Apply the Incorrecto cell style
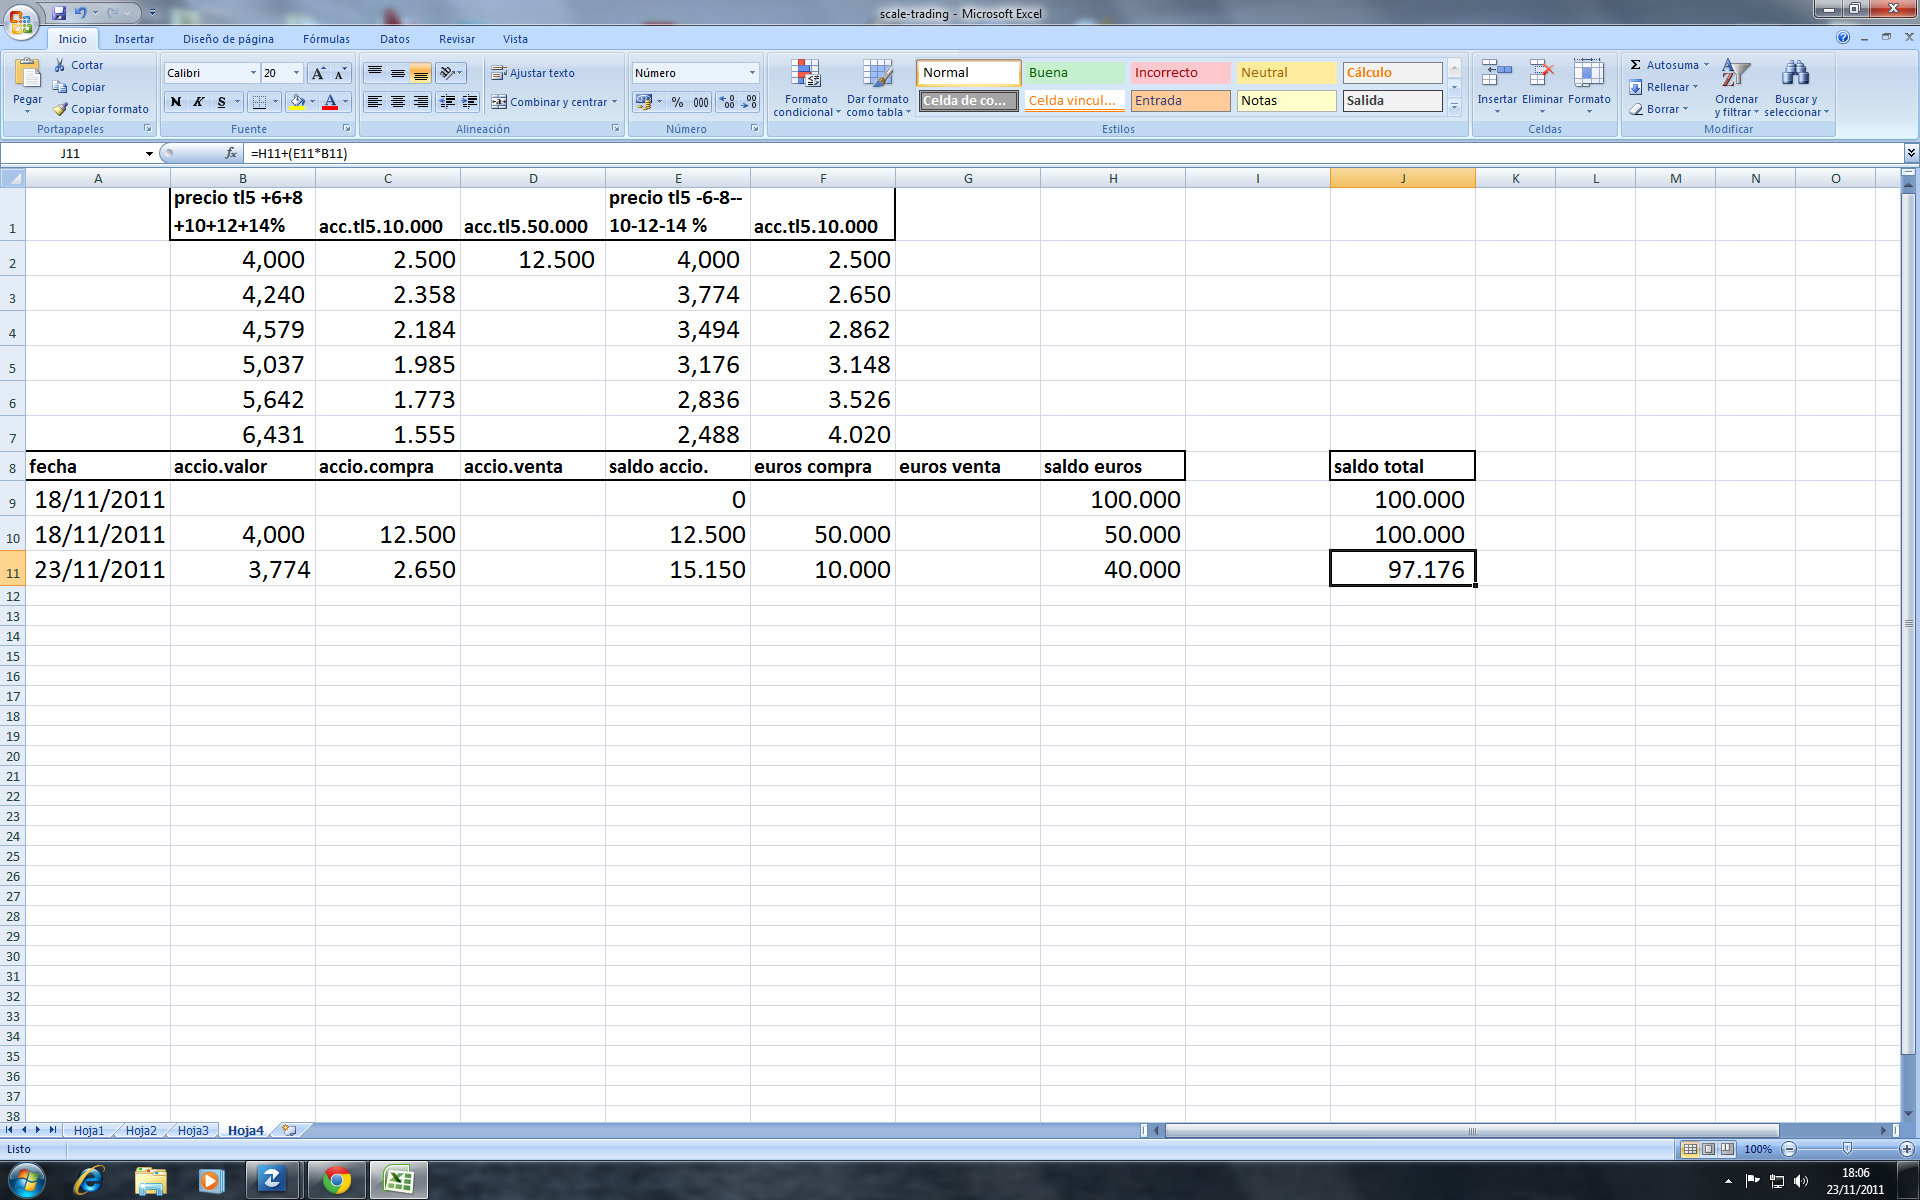1920x1200 pixels. pyautogui.click(x=1180, y=73)
